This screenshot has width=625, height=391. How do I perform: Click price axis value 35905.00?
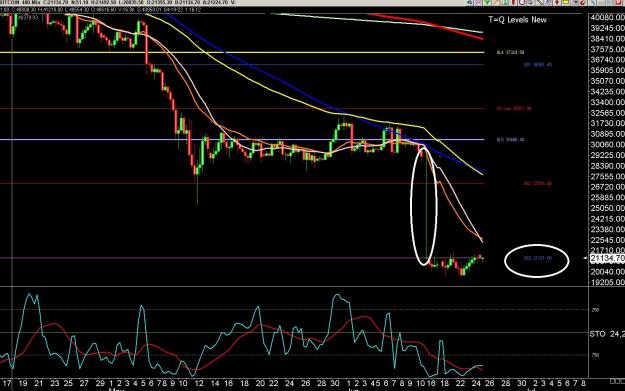click(607, 71)
